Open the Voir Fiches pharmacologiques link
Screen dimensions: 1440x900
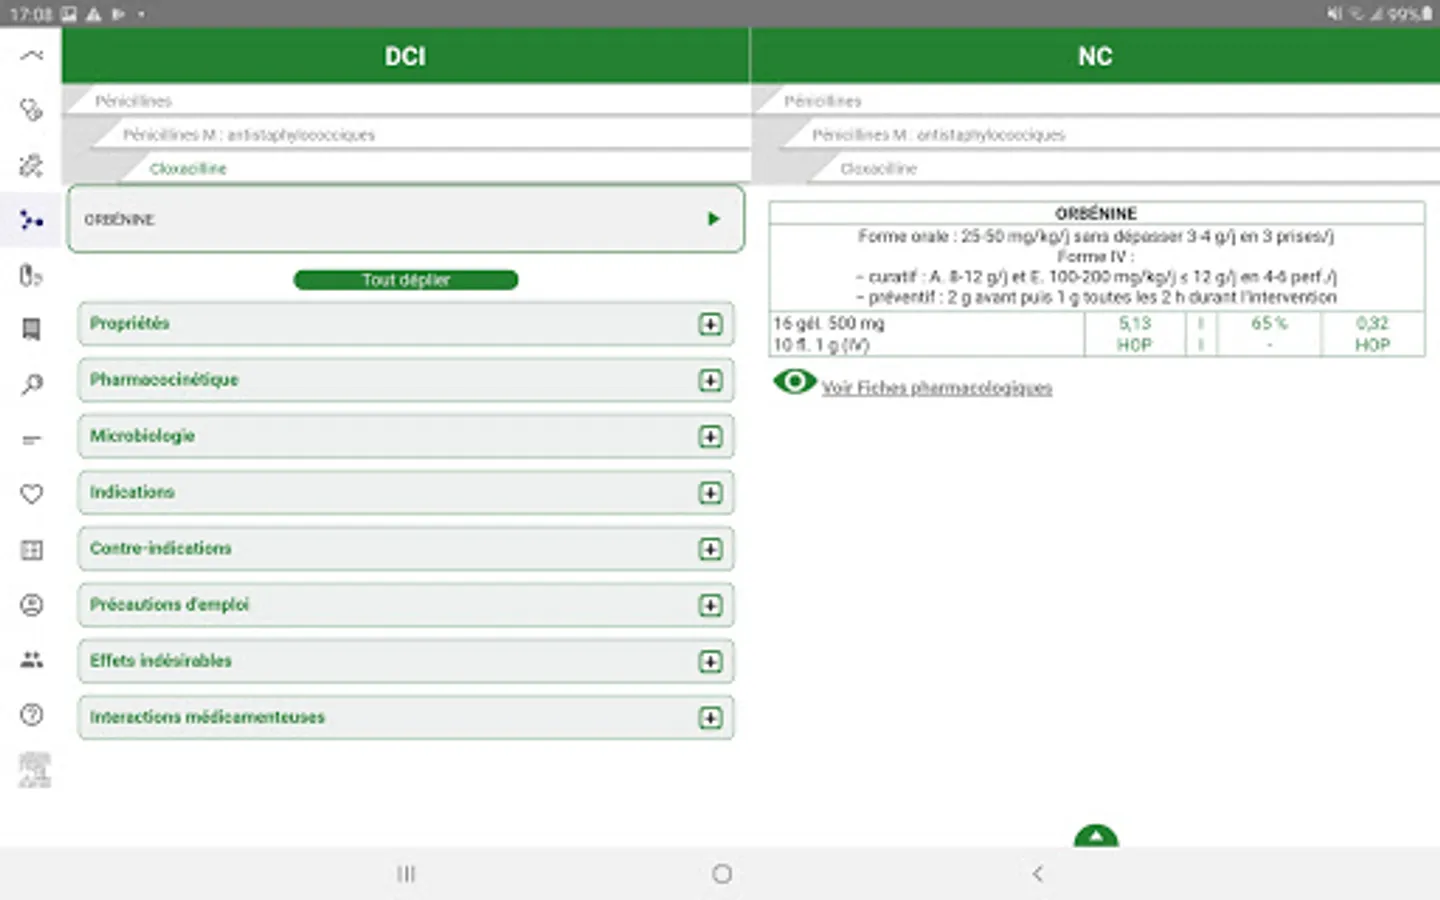[x=937, y=388]
